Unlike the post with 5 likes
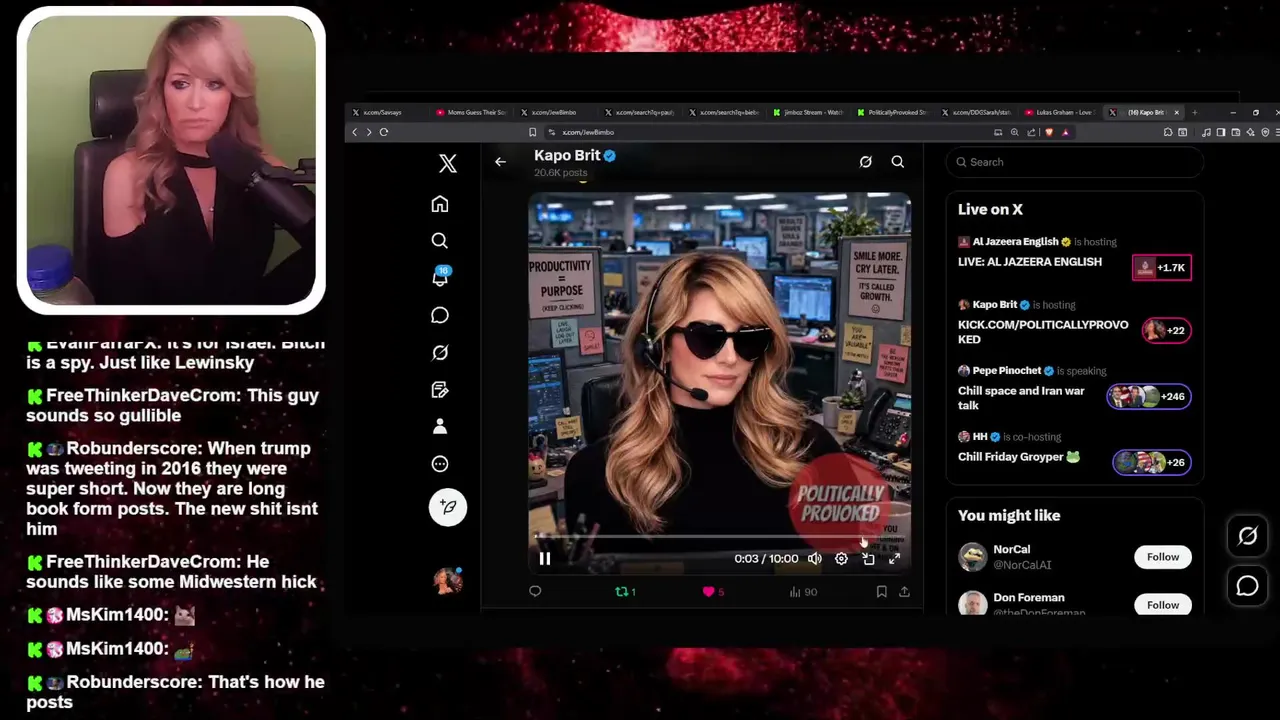Viewport: 1280px width, 720px height. 713,592
